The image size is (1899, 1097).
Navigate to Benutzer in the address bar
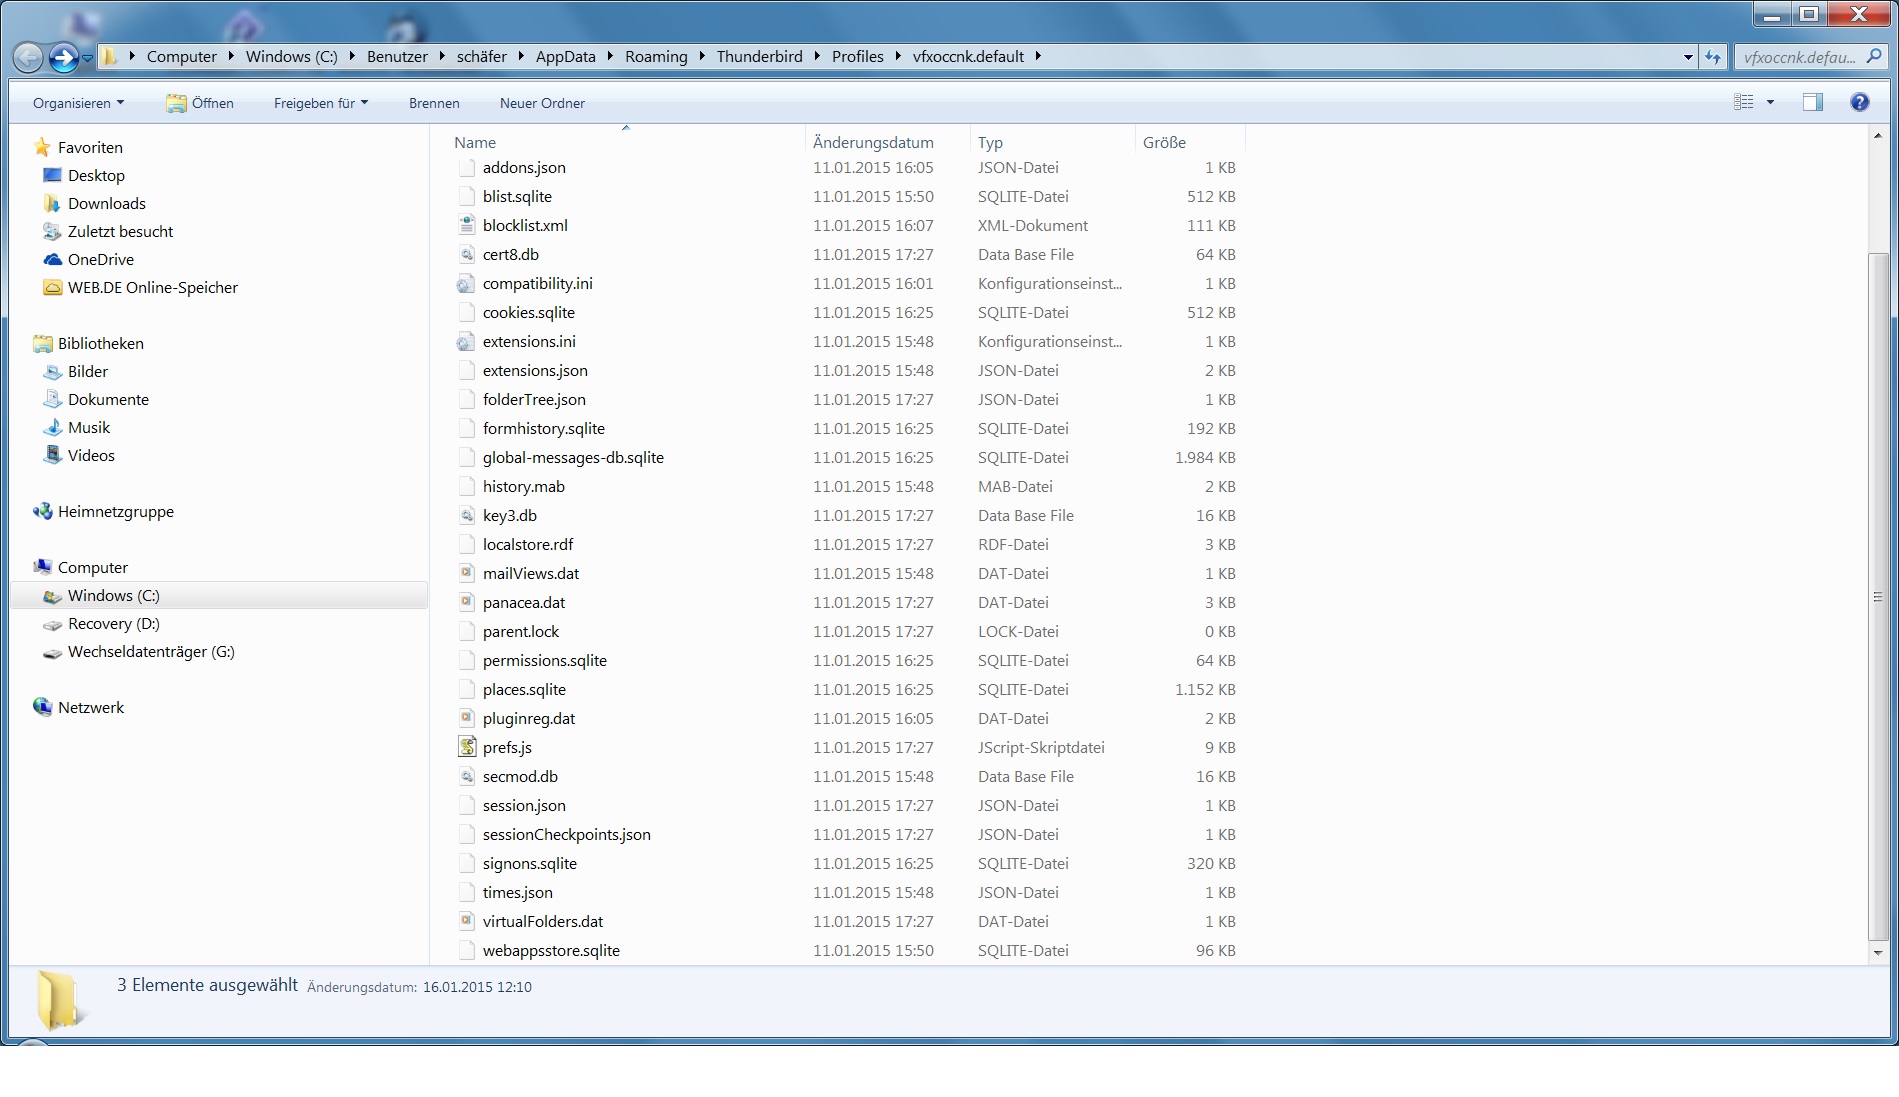click(x=397, y=56)
